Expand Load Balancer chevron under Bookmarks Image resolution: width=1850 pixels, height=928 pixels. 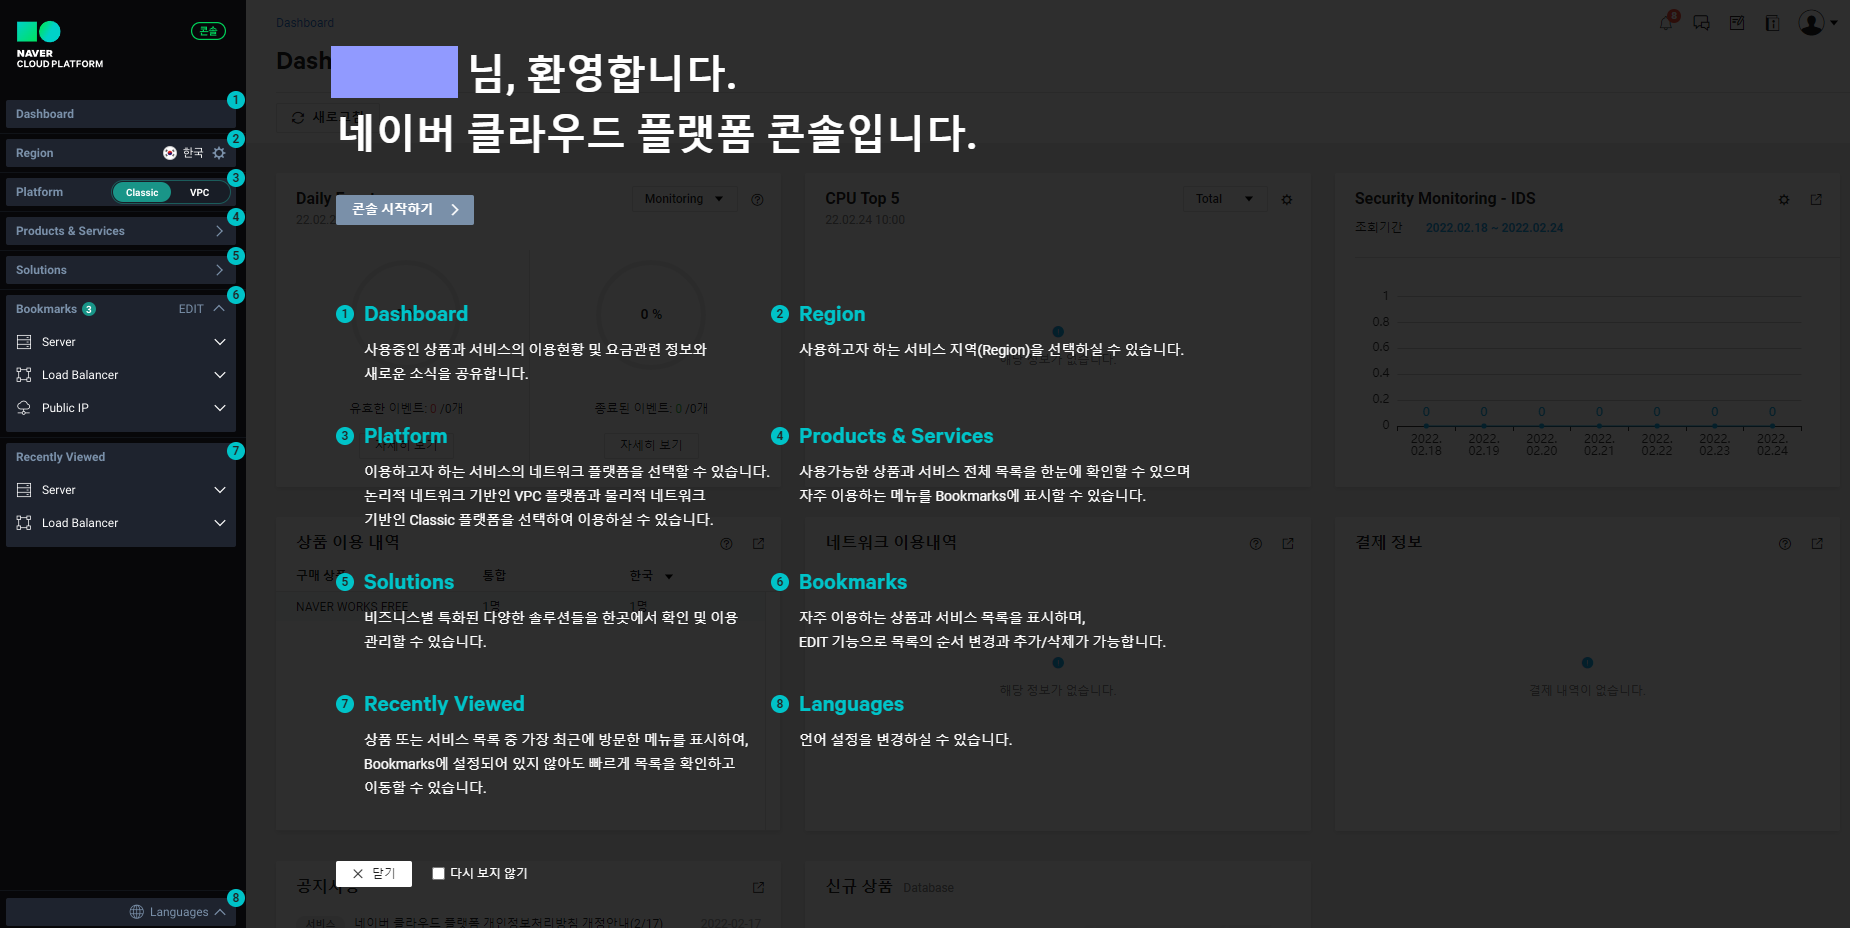pyautogui.click(x=220, y=375)
